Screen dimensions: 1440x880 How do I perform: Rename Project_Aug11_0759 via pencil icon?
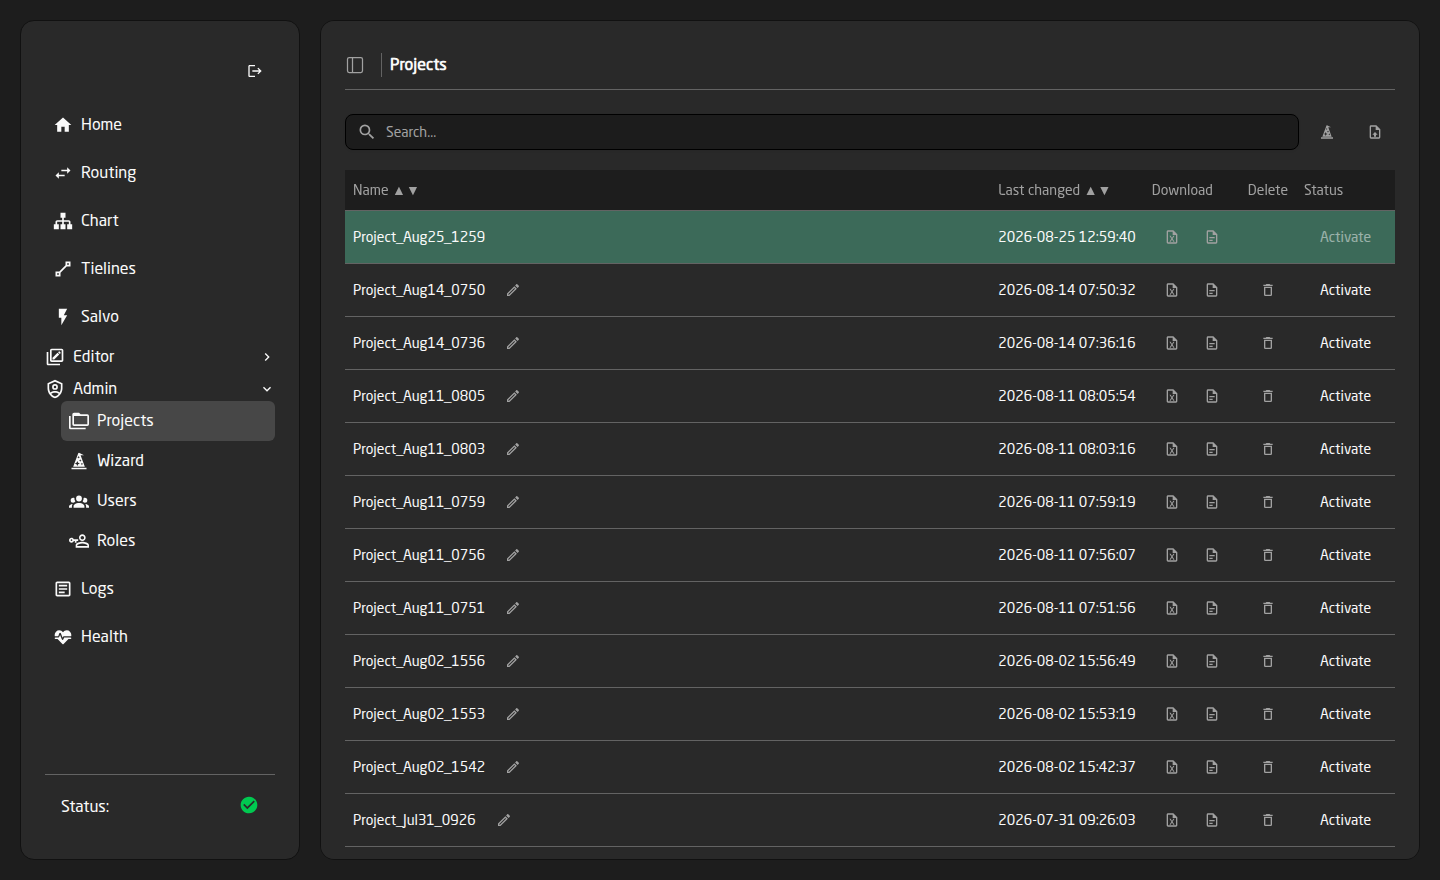pyautogui.click(x=513, y=502)
